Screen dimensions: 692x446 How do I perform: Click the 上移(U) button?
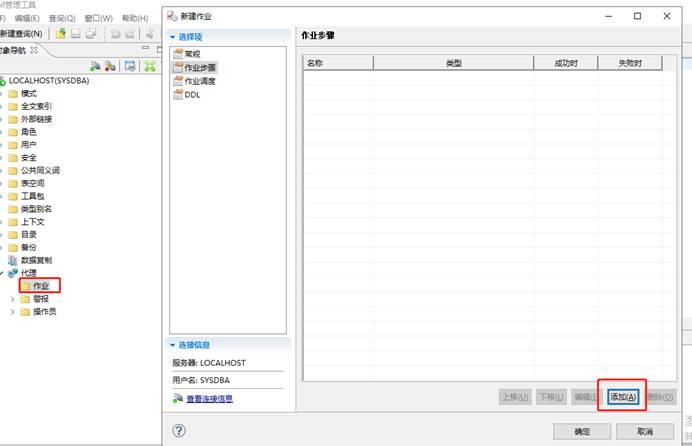click(515, 397)
